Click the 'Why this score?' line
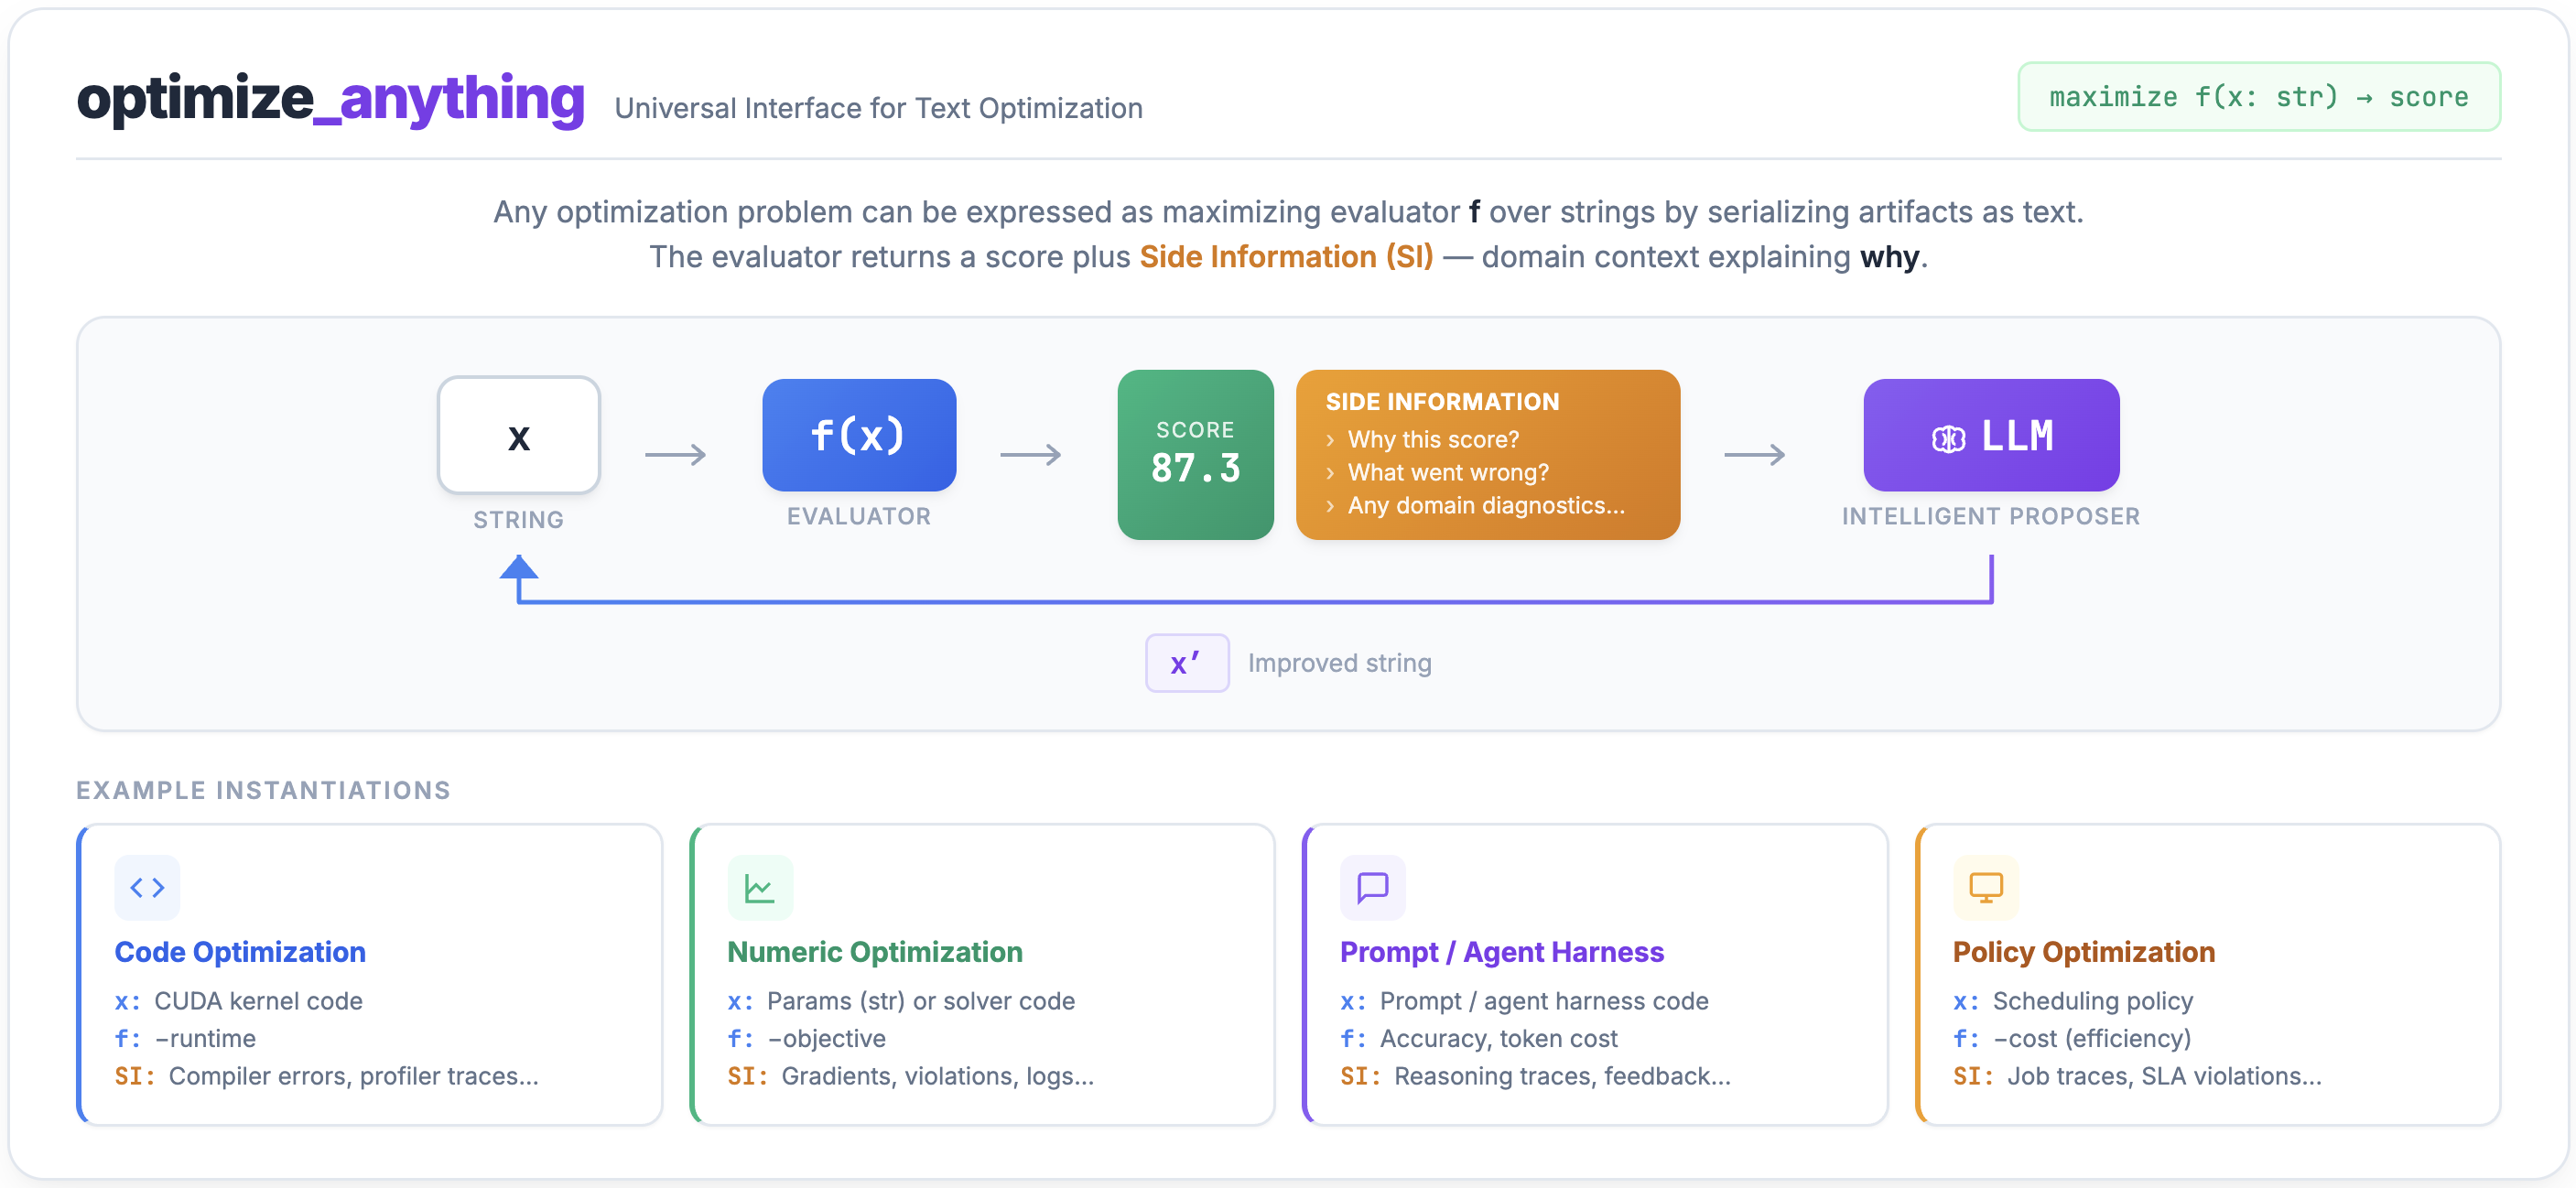 pyautogui.click(x=1433, y=439)
